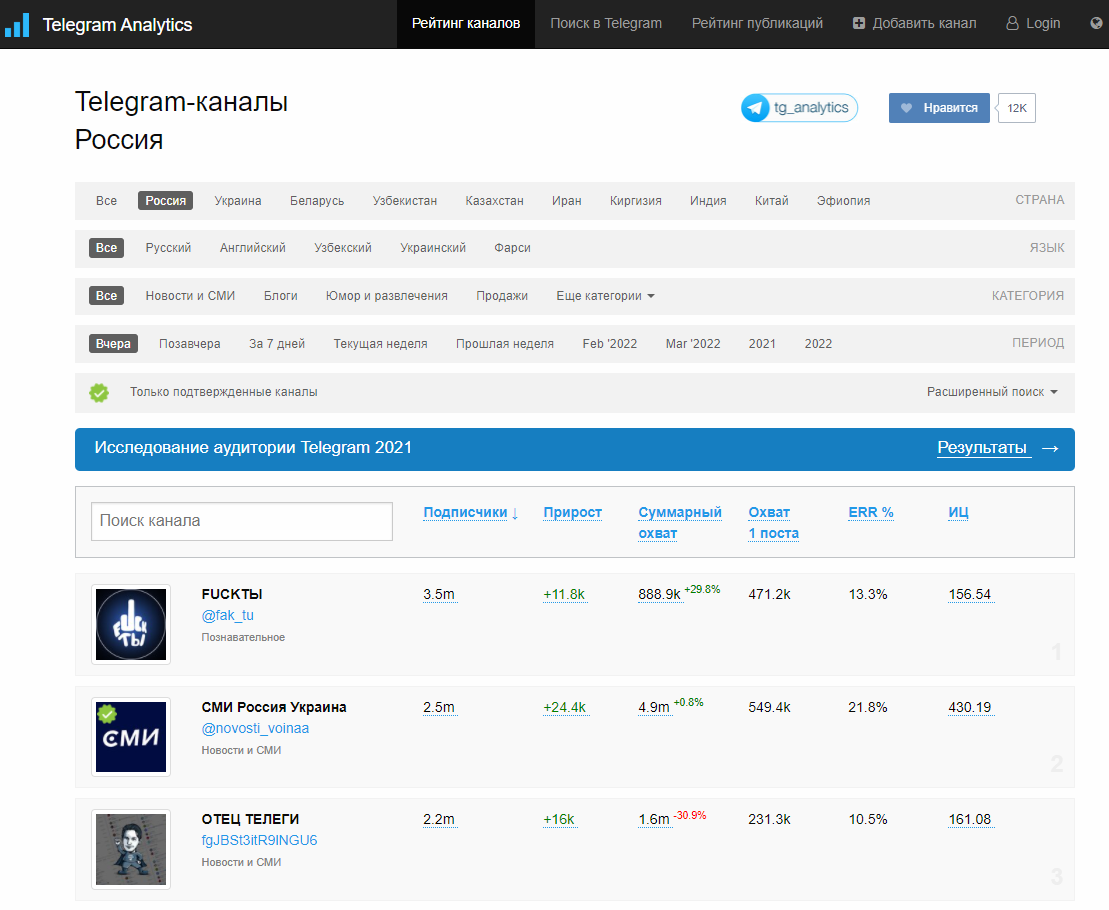Click the green verified checkmark icon
Image resolution: width=1109 pixels, height=910 pixels.
click(x=99, y=392)
